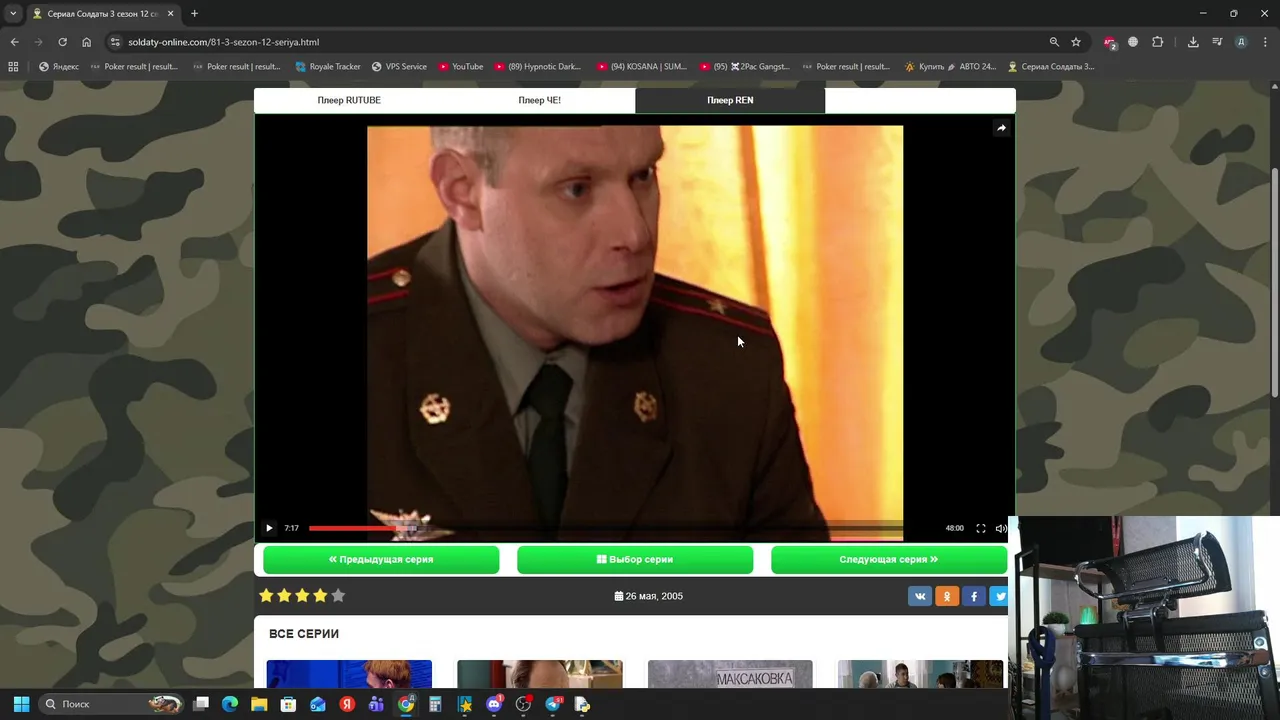This screenshot has height=720, width=1280.
Task: Open the media controls icon in the toolbar
Action: point(1217,42)
